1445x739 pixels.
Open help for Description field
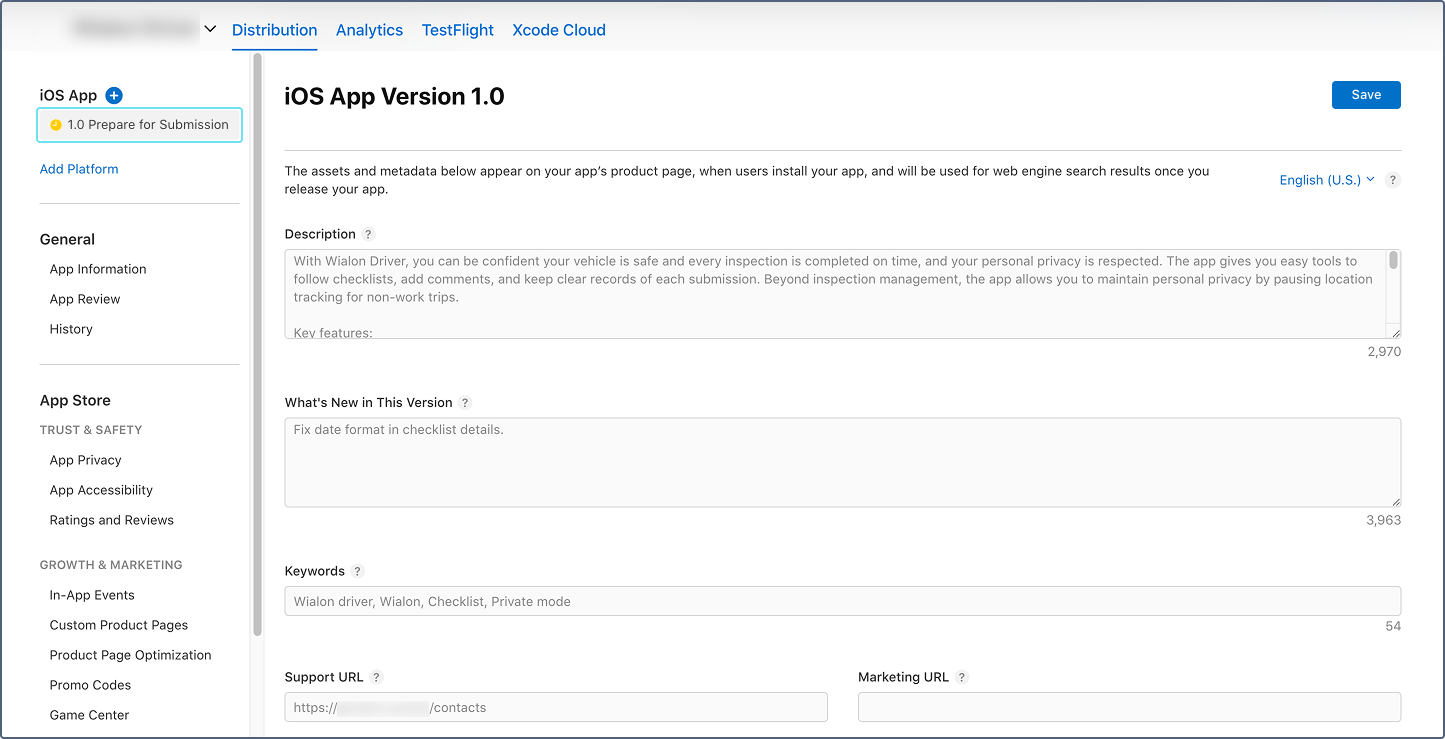pyautogui.click(x=368, y=234)
